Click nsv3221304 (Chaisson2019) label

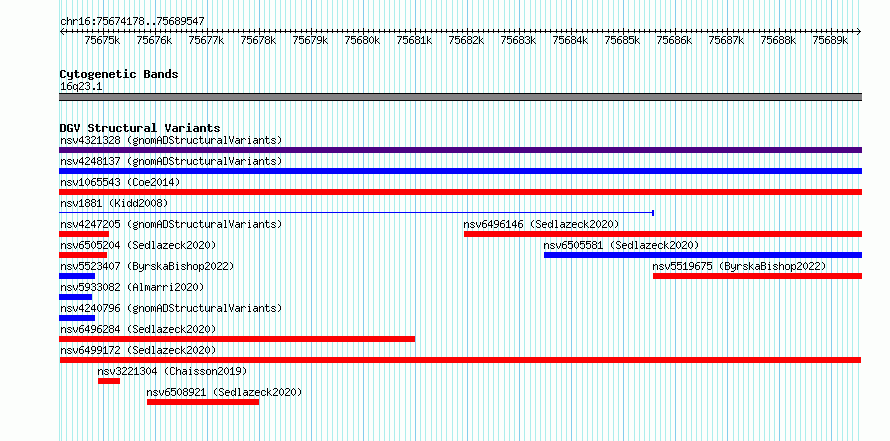coord(173,371)
